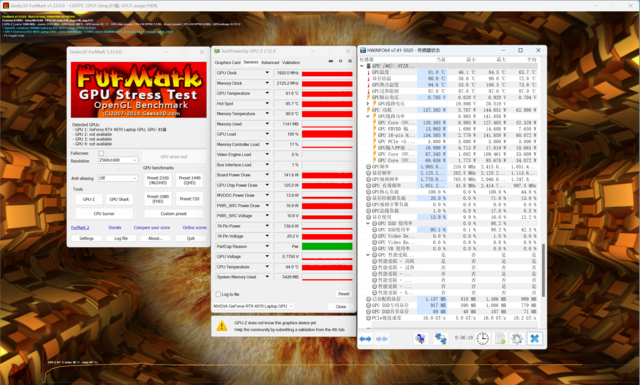The width and height of the screenshot is (640, 385).
Task: Click GPU-Z GPU Temperature red graph bar
Action: [327, 93]
